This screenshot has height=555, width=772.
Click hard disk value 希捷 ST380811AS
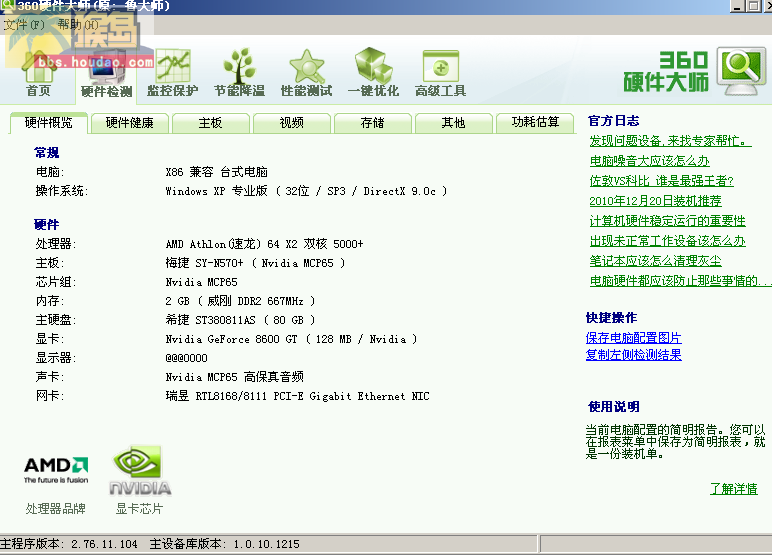(240, 320)
